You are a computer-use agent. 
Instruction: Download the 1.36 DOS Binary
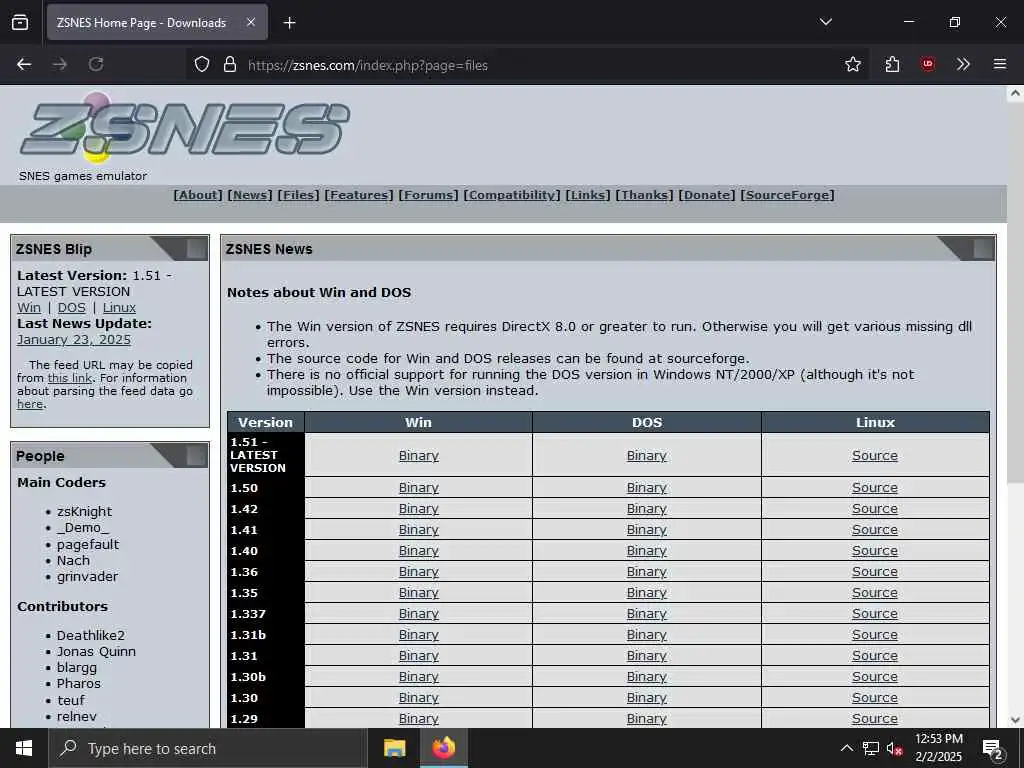647,571
